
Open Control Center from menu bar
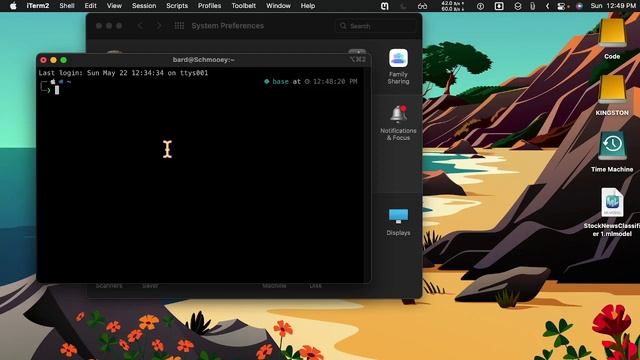(x=562, y=6)
